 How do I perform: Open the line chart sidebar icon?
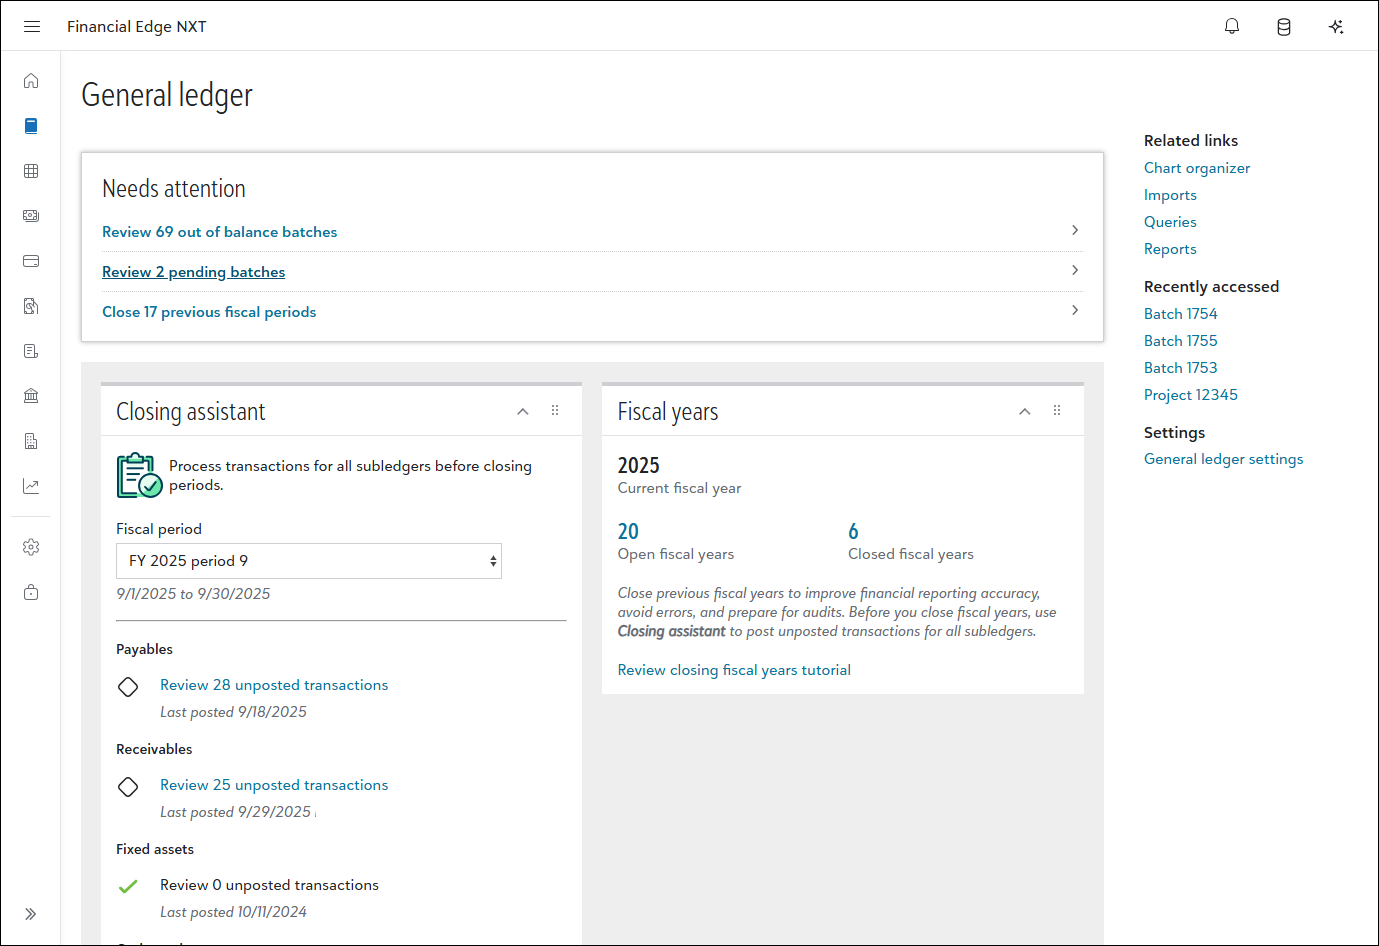pyautogui.click(x=31, y=486)
